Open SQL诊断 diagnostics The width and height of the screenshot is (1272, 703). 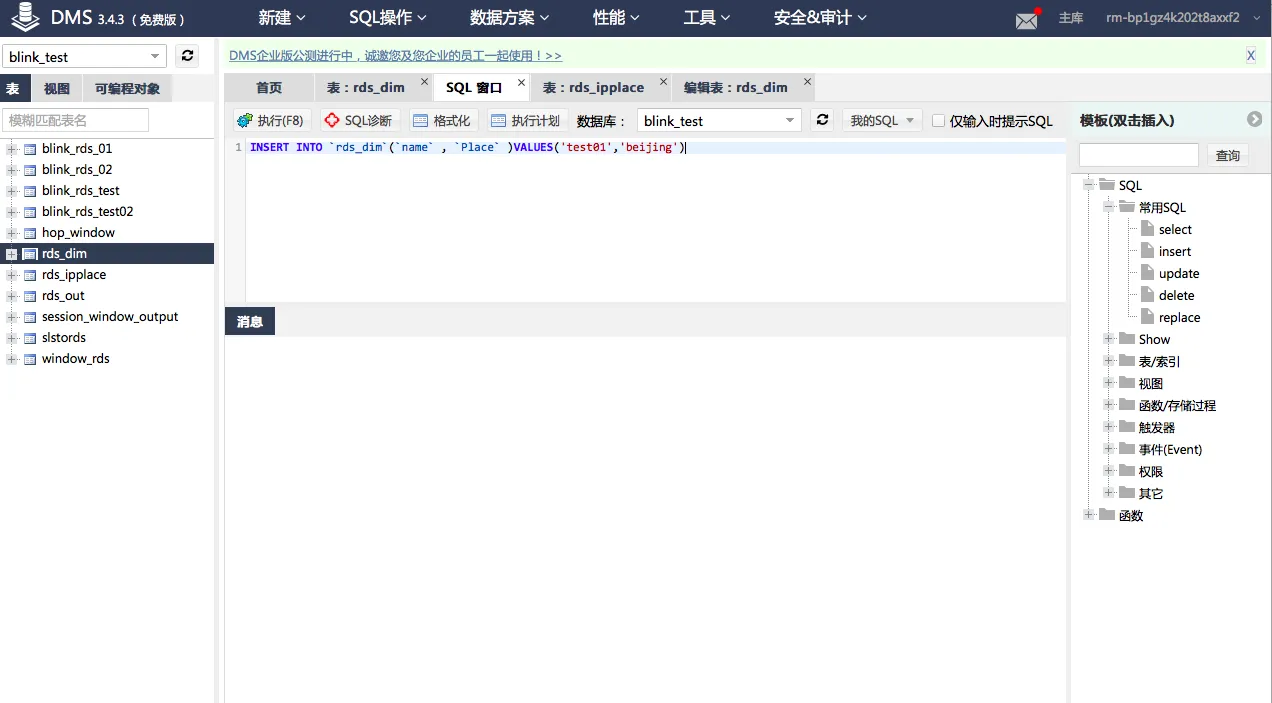[358, 120]
